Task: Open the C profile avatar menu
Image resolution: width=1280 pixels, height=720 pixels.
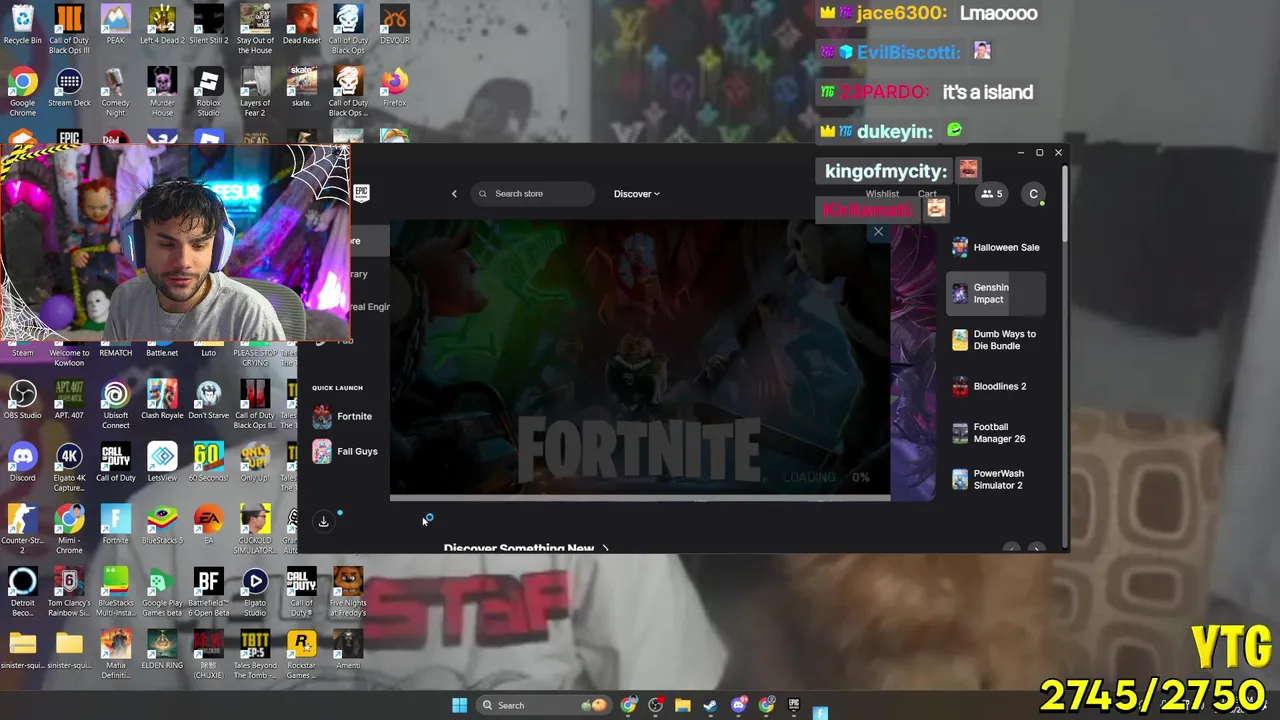Action: pyautogui.click(x=1033, y=194)
